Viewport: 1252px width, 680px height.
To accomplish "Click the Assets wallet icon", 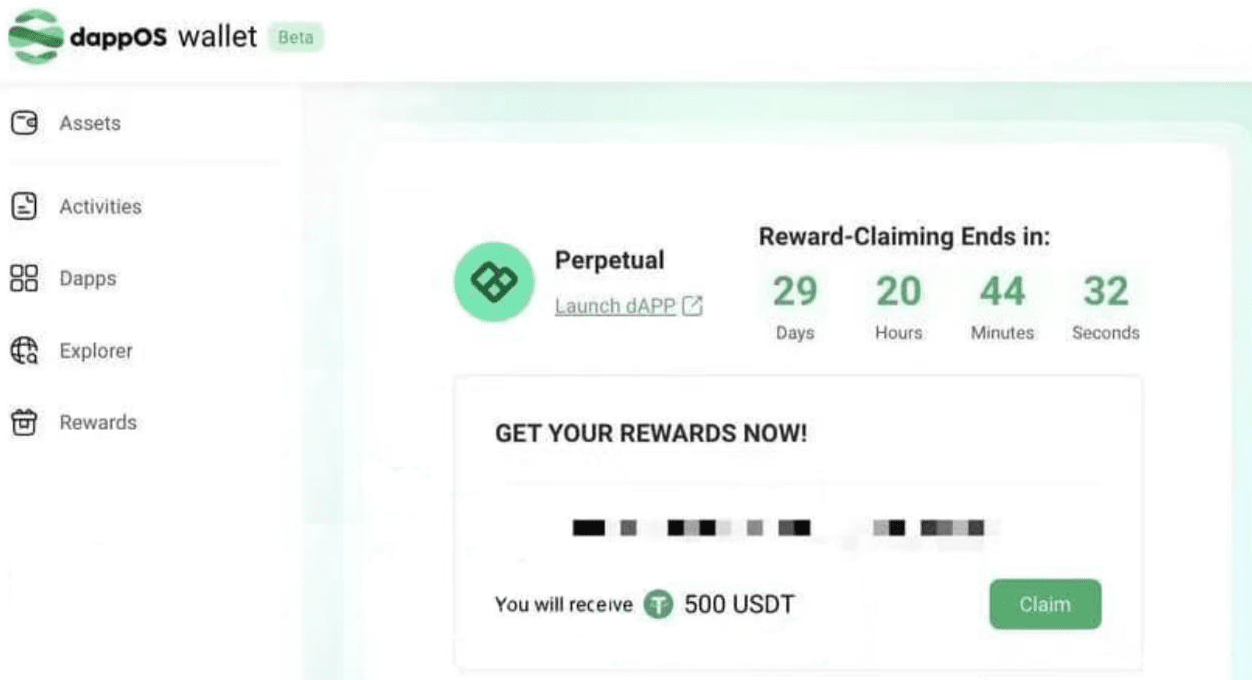I will point(24,123).
